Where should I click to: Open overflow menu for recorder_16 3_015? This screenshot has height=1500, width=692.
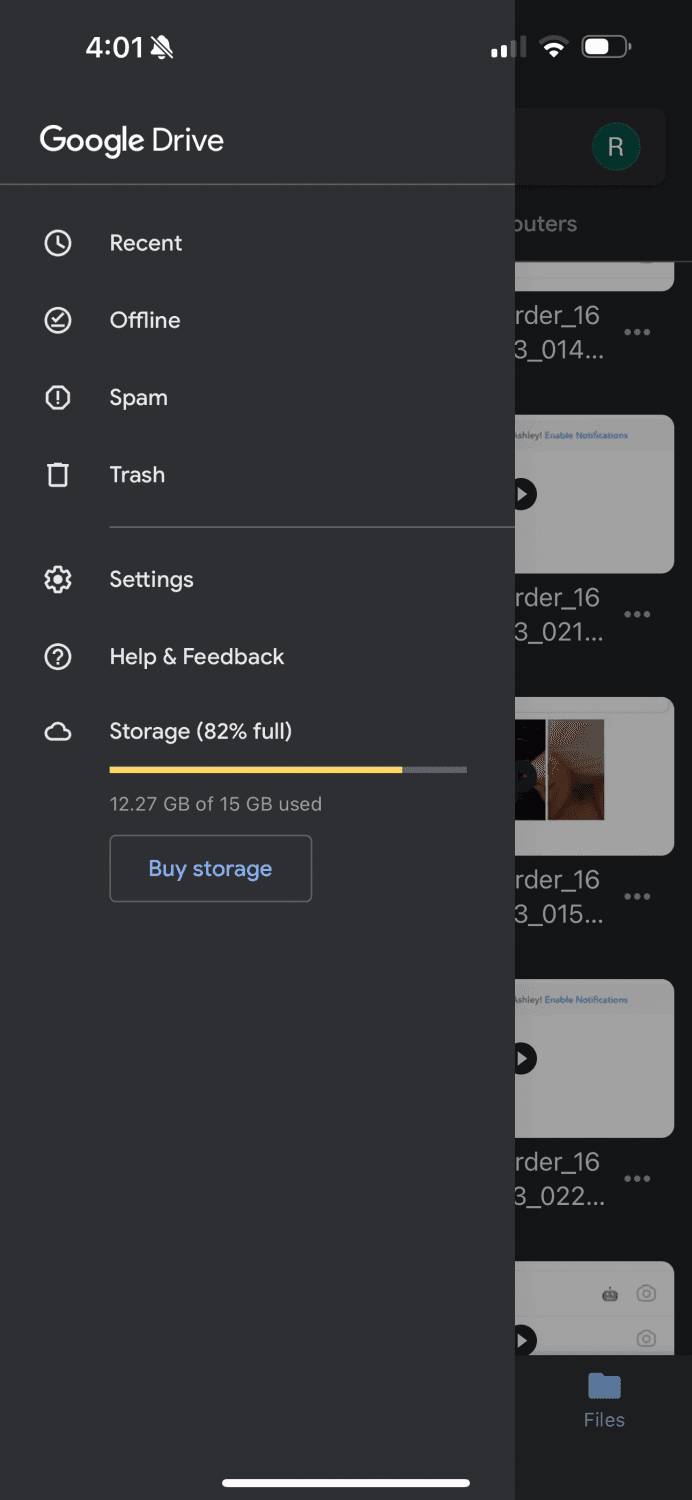coord(637,896)
